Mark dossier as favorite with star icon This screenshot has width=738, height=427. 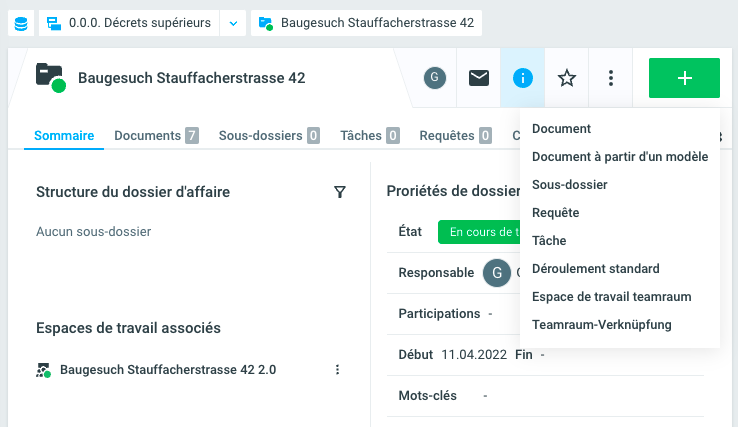pyautogui.click(x=567, y=78)
